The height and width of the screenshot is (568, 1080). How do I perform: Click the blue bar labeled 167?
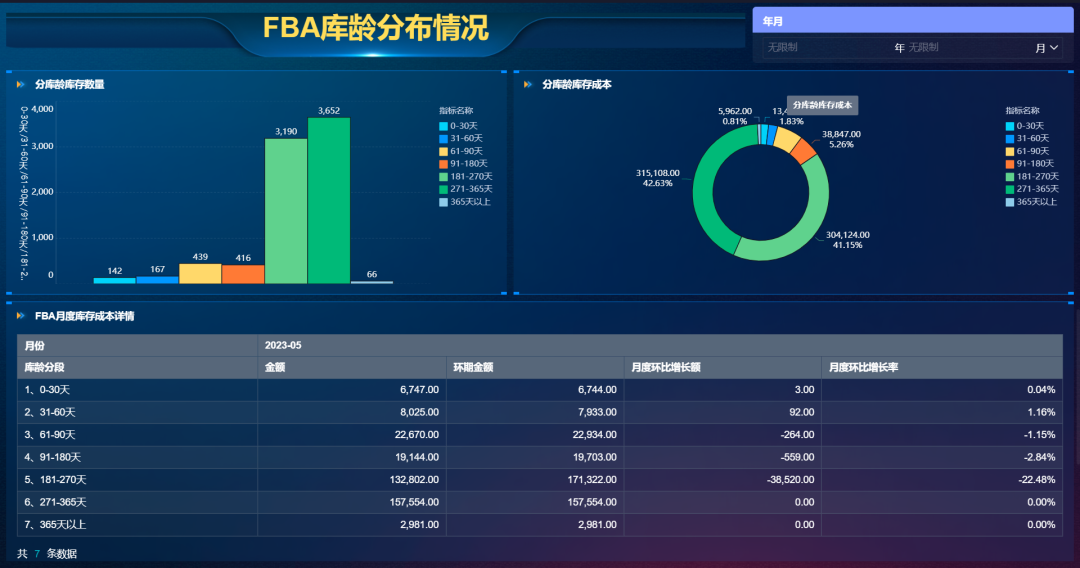(x=157, y=280)
